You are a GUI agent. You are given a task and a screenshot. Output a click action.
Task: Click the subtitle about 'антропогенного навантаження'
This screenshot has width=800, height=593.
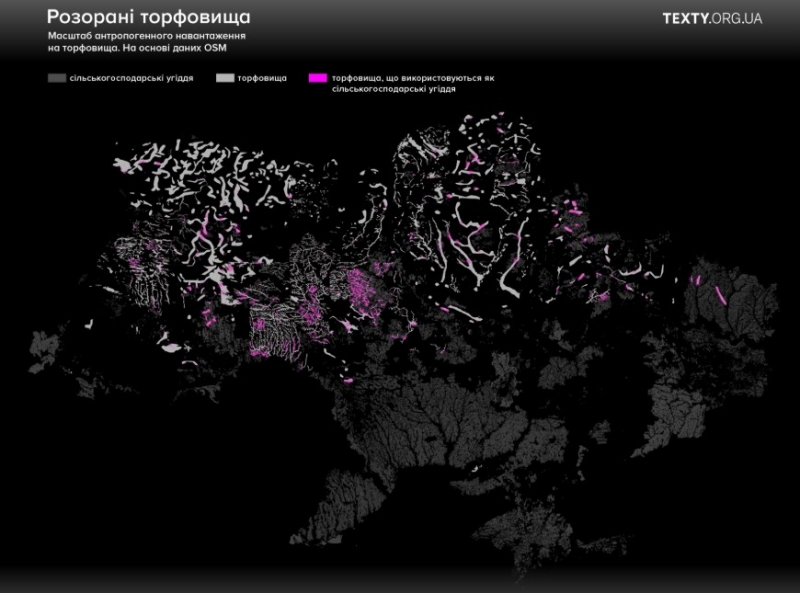145,36
